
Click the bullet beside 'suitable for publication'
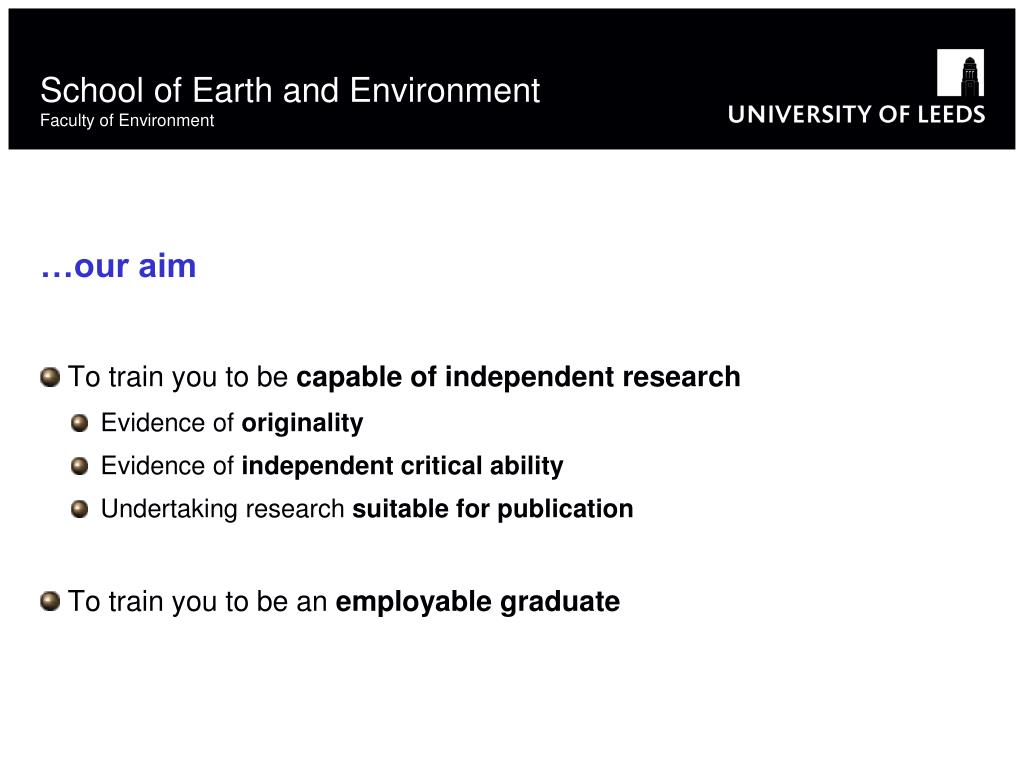point(80,509)
